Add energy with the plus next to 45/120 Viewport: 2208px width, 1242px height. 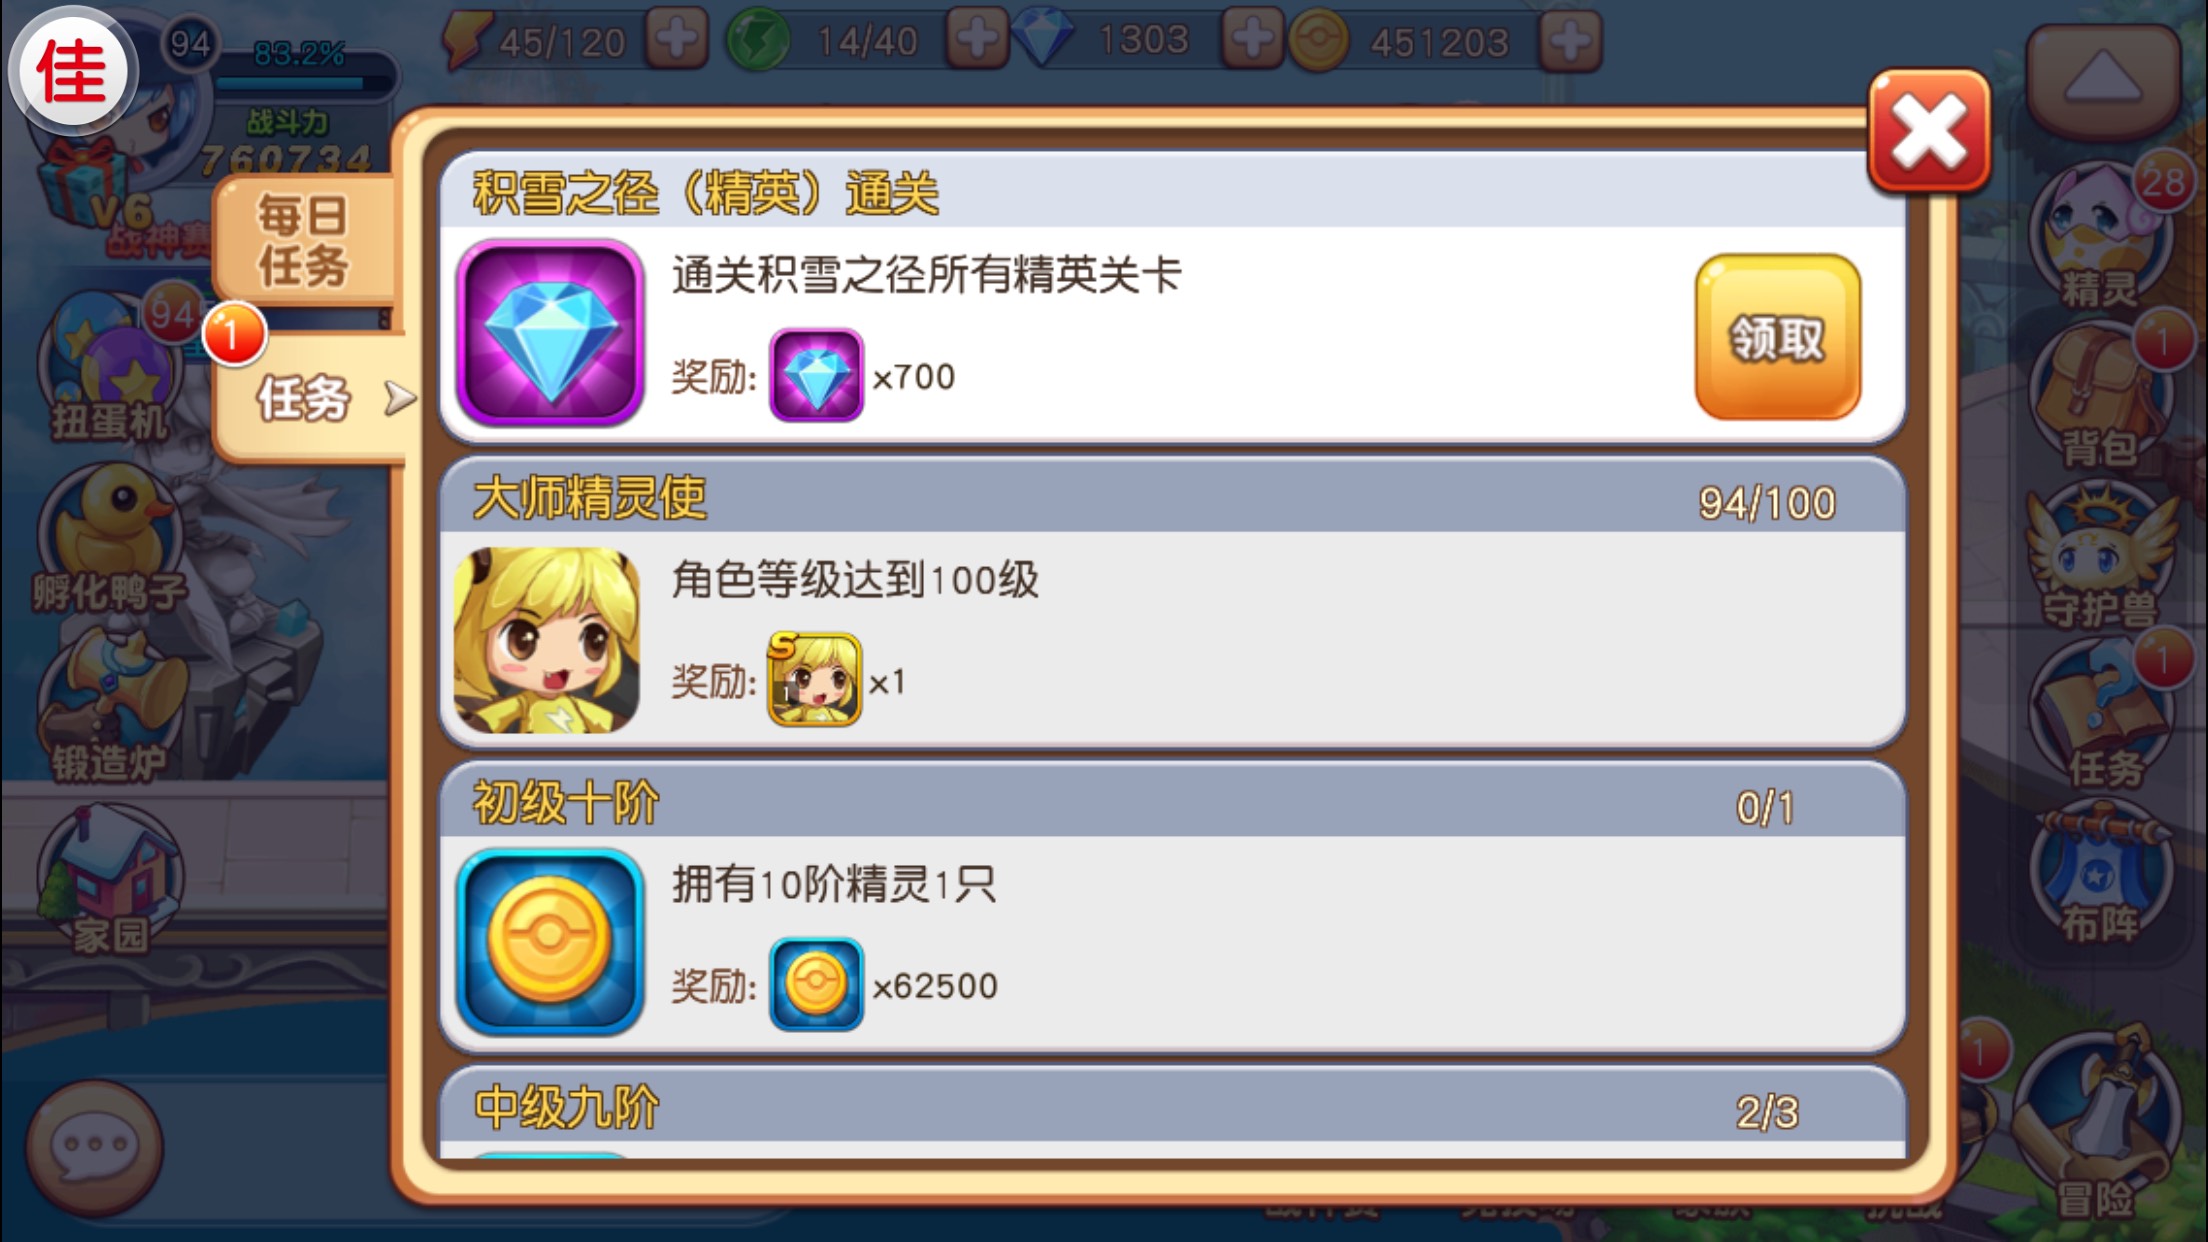point(677,40)
